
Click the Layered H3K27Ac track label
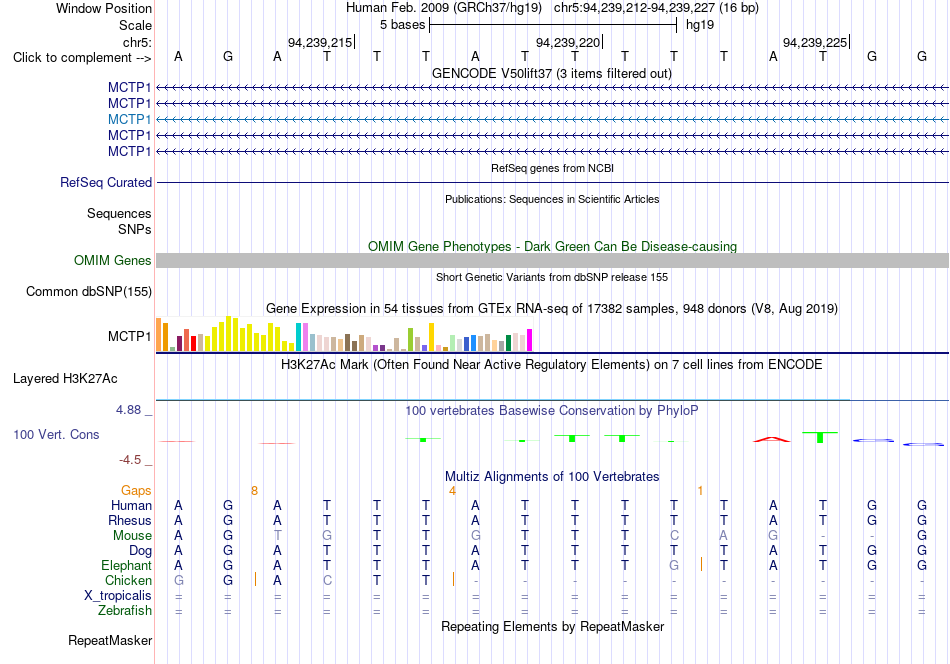[x=65, y=379]
